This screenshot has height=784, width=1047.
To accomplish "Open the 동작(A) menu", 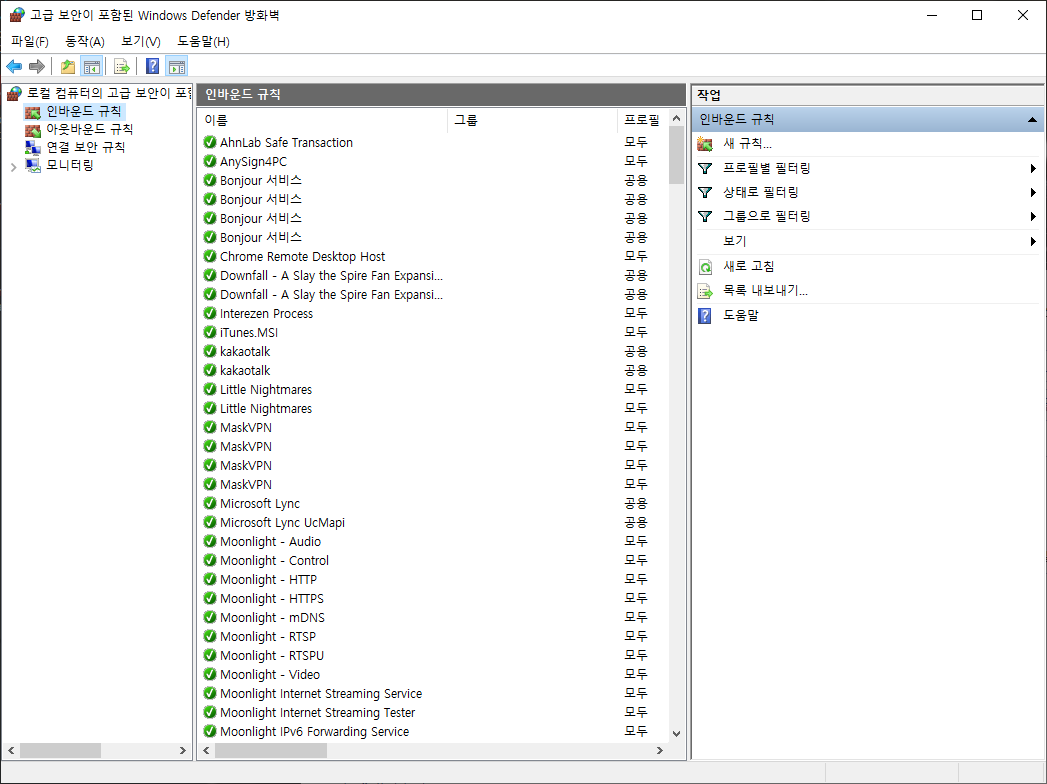I will 85,41.
